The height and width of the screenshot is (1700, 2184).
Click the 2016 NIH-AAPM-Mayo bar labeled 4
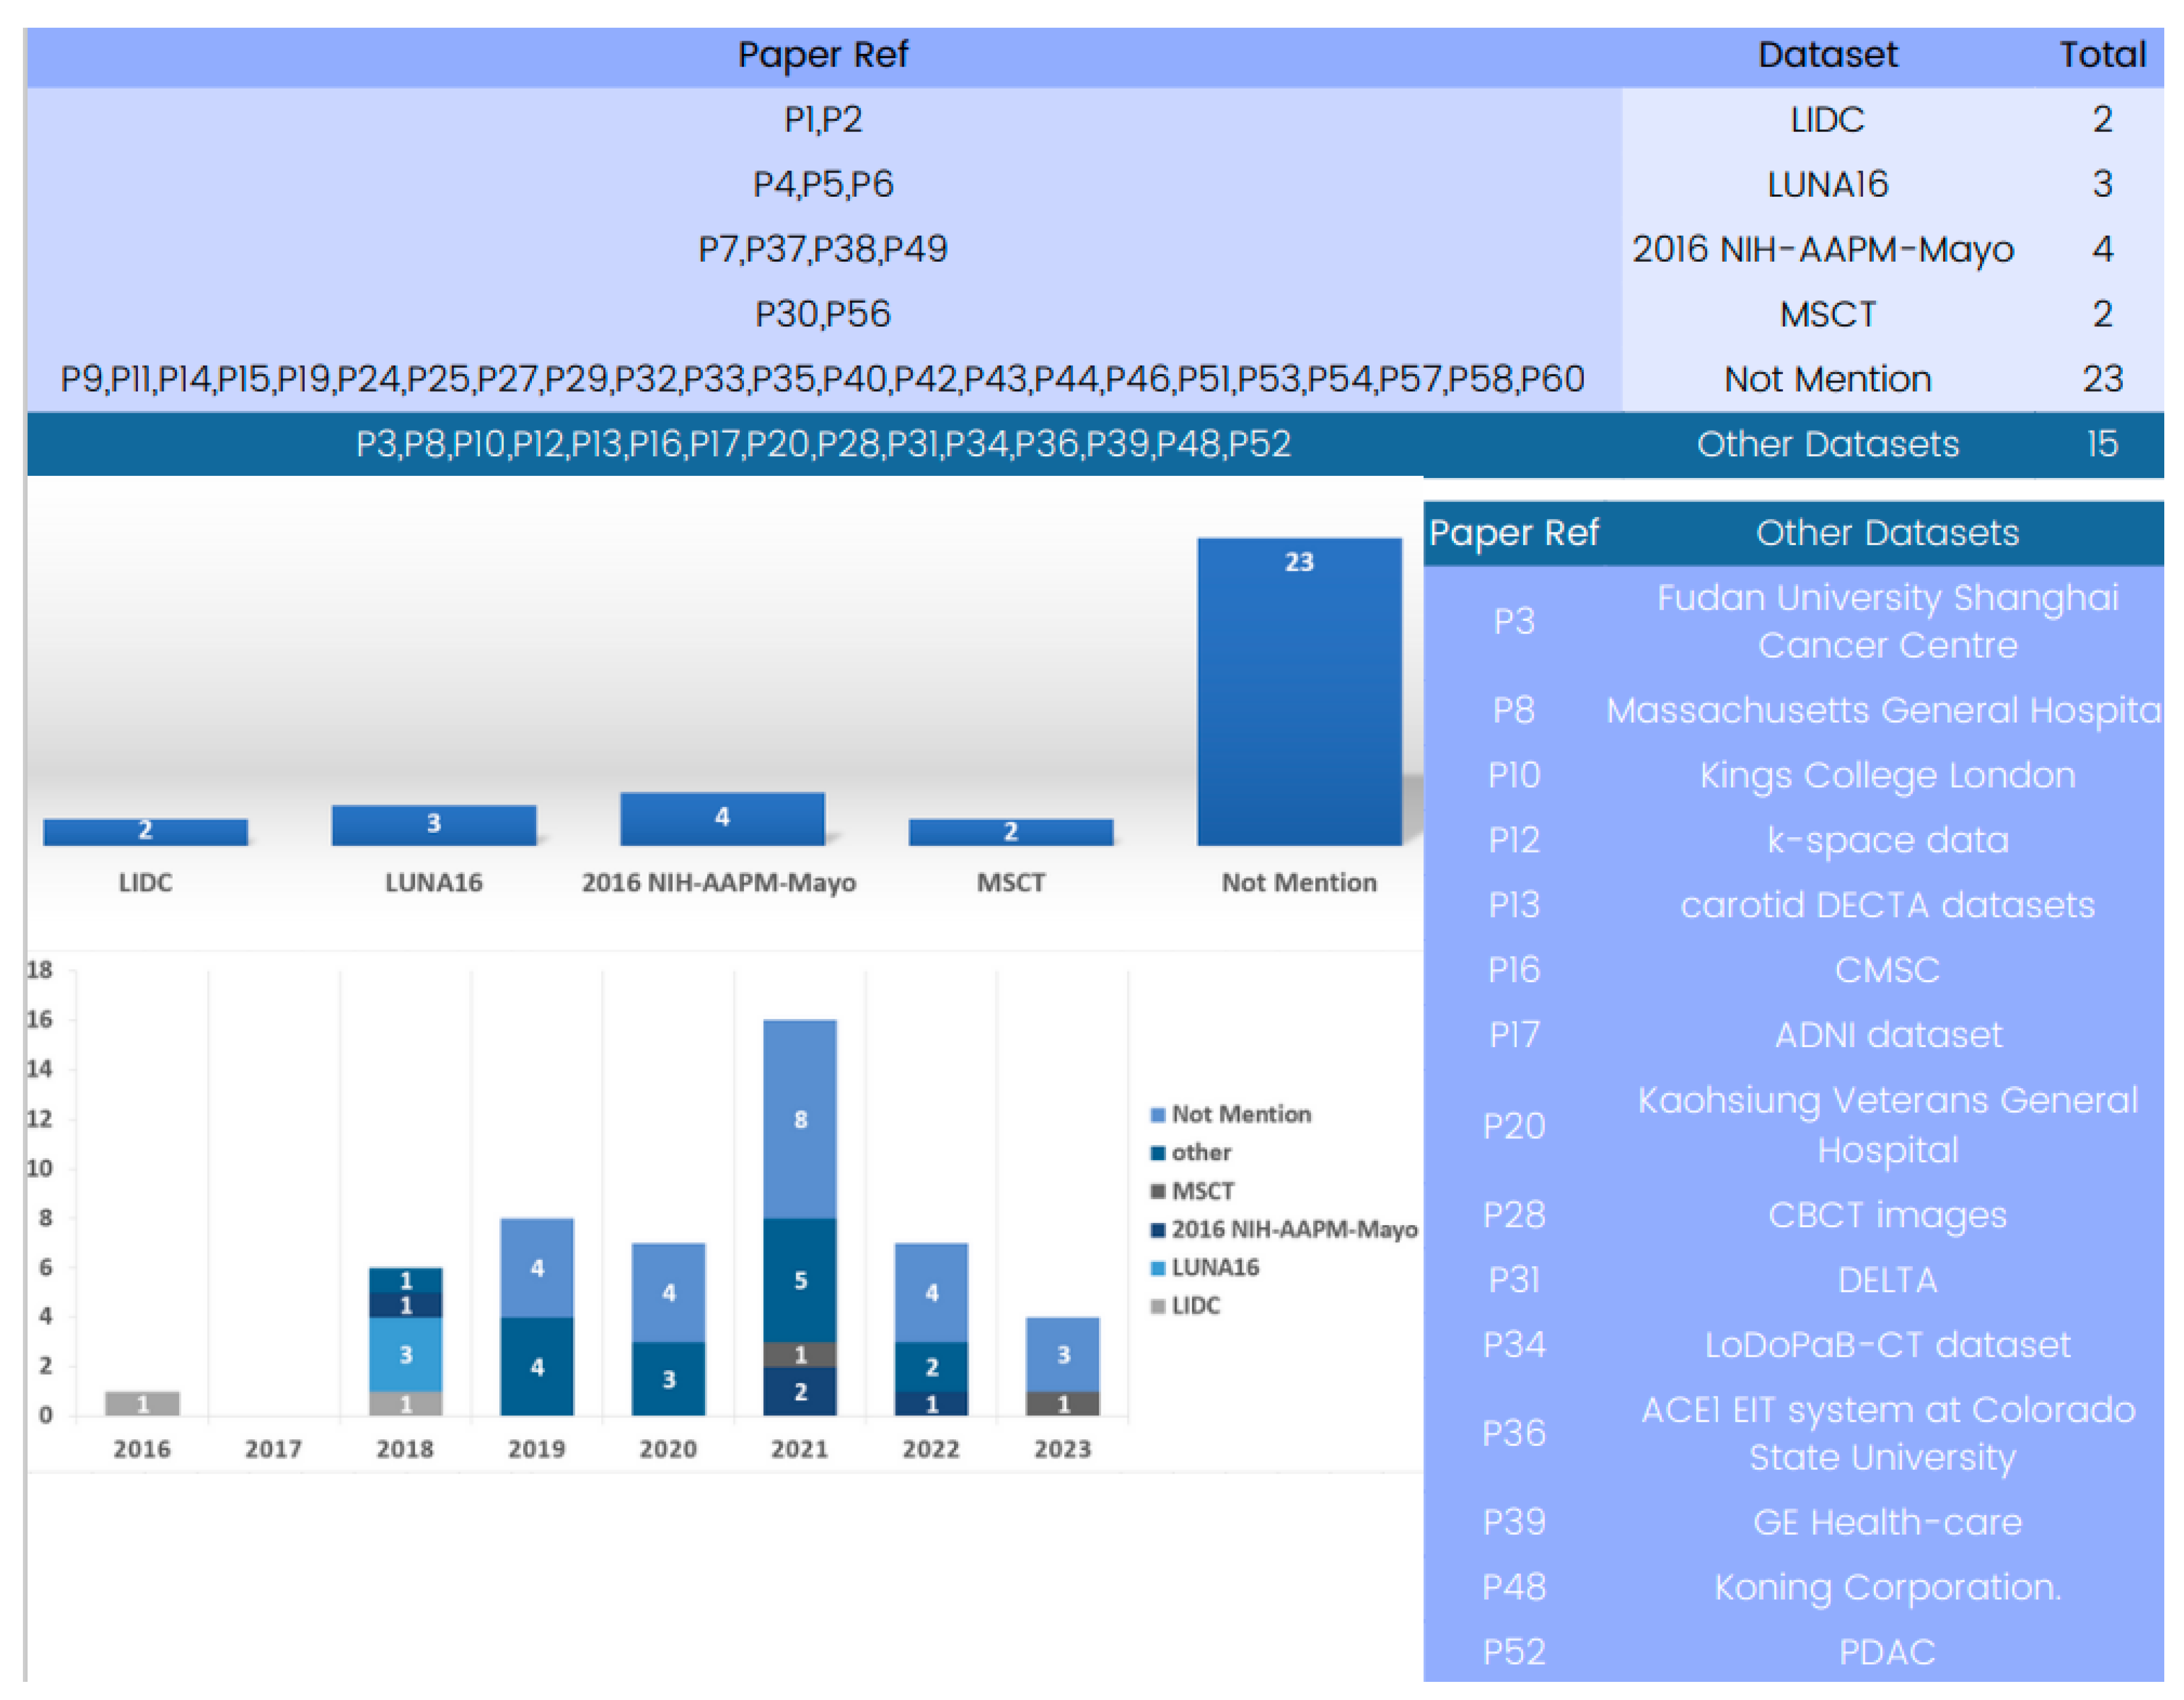(x=722, y=820)
